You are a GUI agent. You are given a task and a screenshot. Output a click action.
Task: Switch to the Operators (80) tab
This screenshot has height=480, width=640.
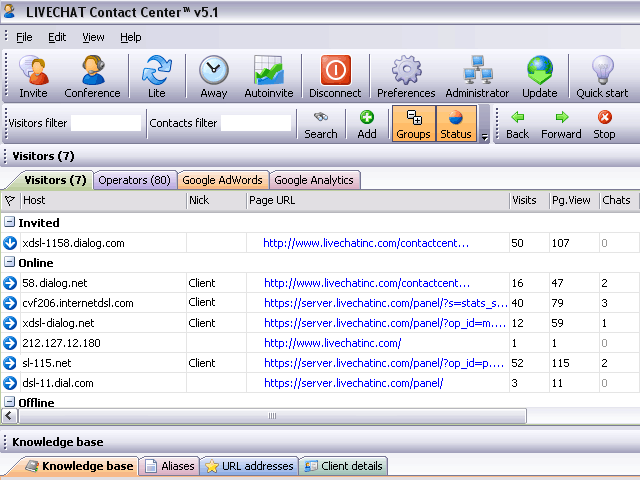[135, 180]
